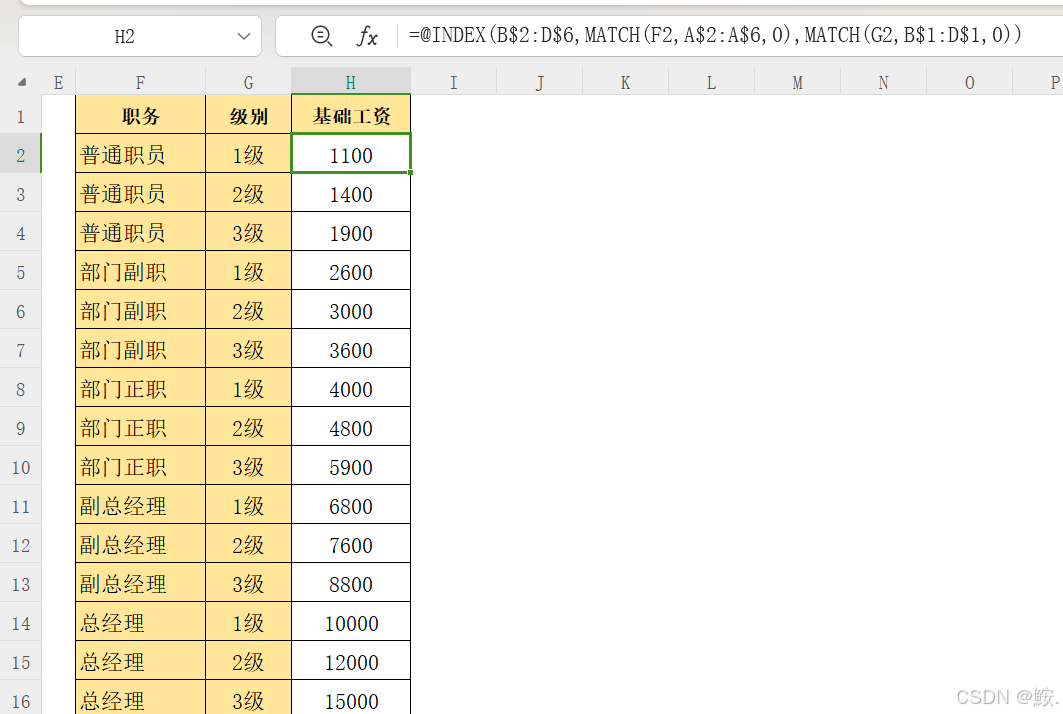Select the cell with value 3600
Screen dimensions: 1063x714
[351, 349]
